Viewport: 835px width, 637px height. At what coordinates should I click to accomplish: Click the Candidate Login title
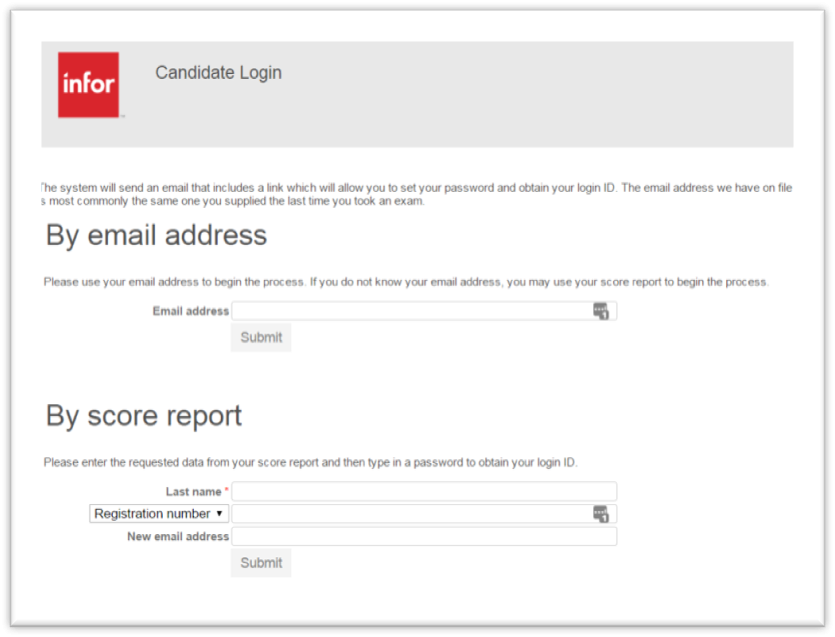click(x=218, y=72)
